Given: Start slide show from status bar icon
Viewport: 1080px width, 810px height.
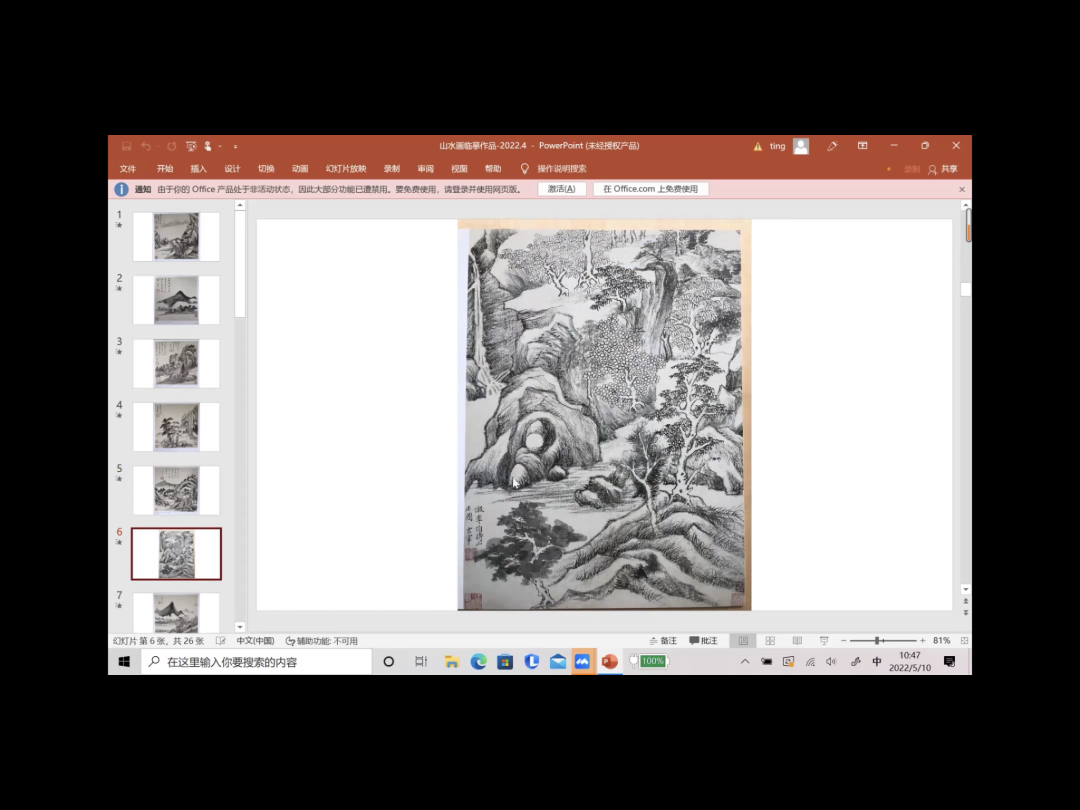Looking at the screenshot, I should tap(824, 641).
